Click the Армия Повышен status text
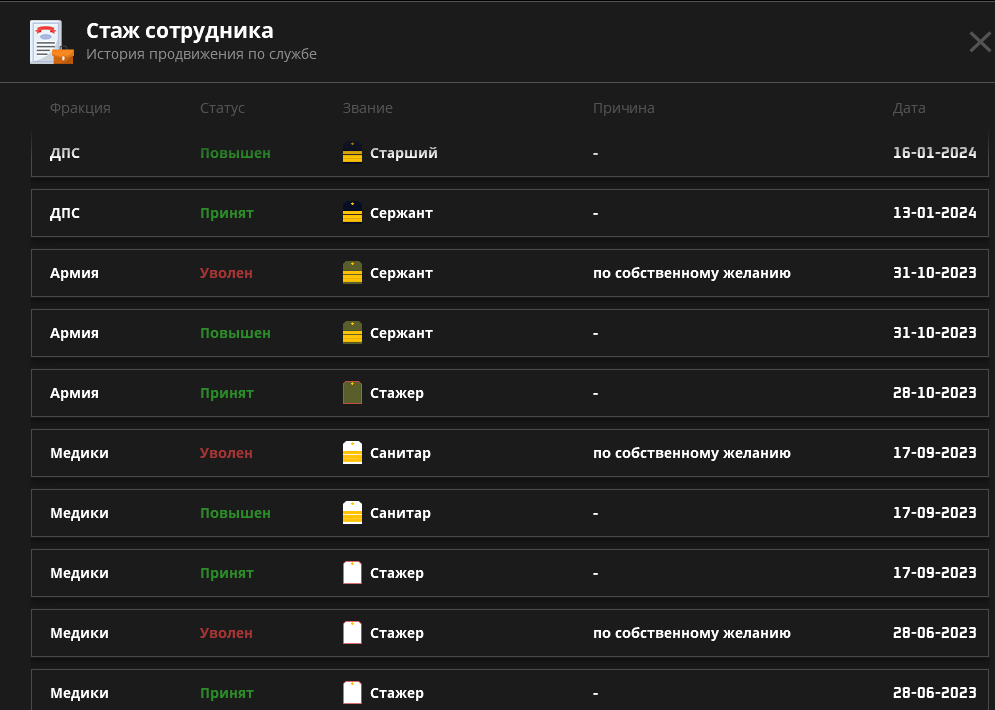The width and height of the screenshot is (995, 710). (235, 333)
